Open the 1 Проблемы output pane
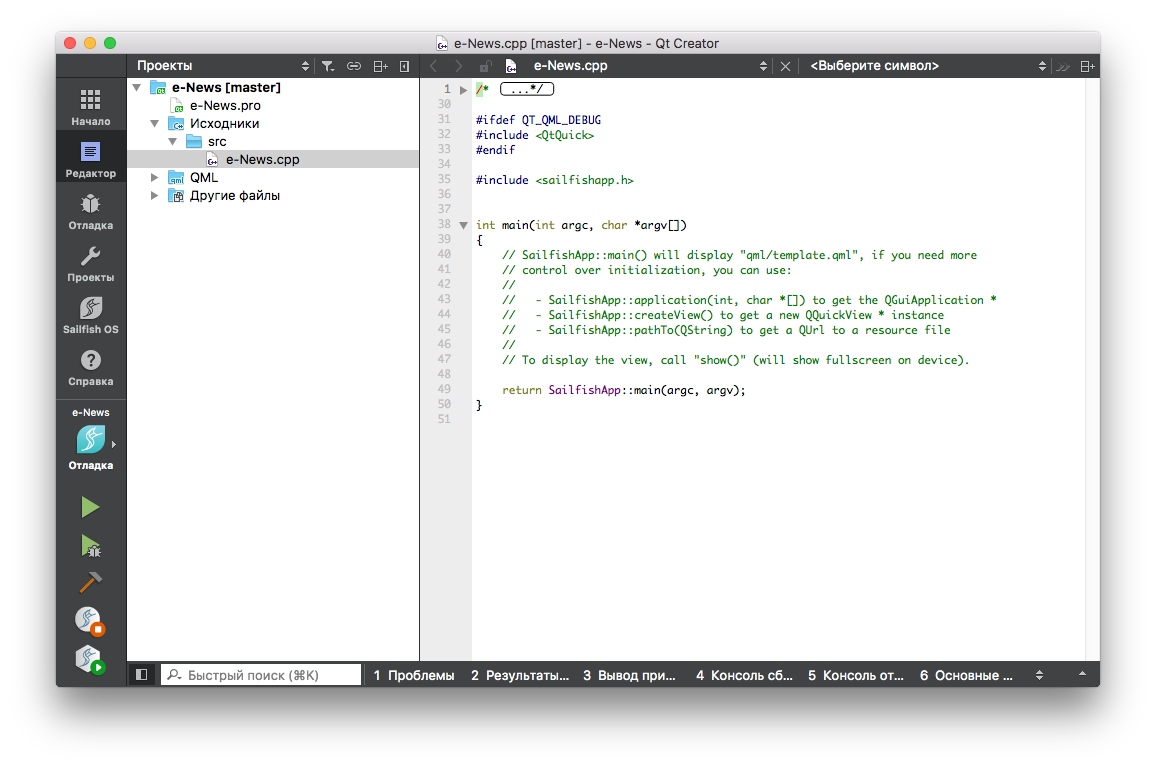Image resolution: width=1156 pixels, height=767 pixels. 414,675
